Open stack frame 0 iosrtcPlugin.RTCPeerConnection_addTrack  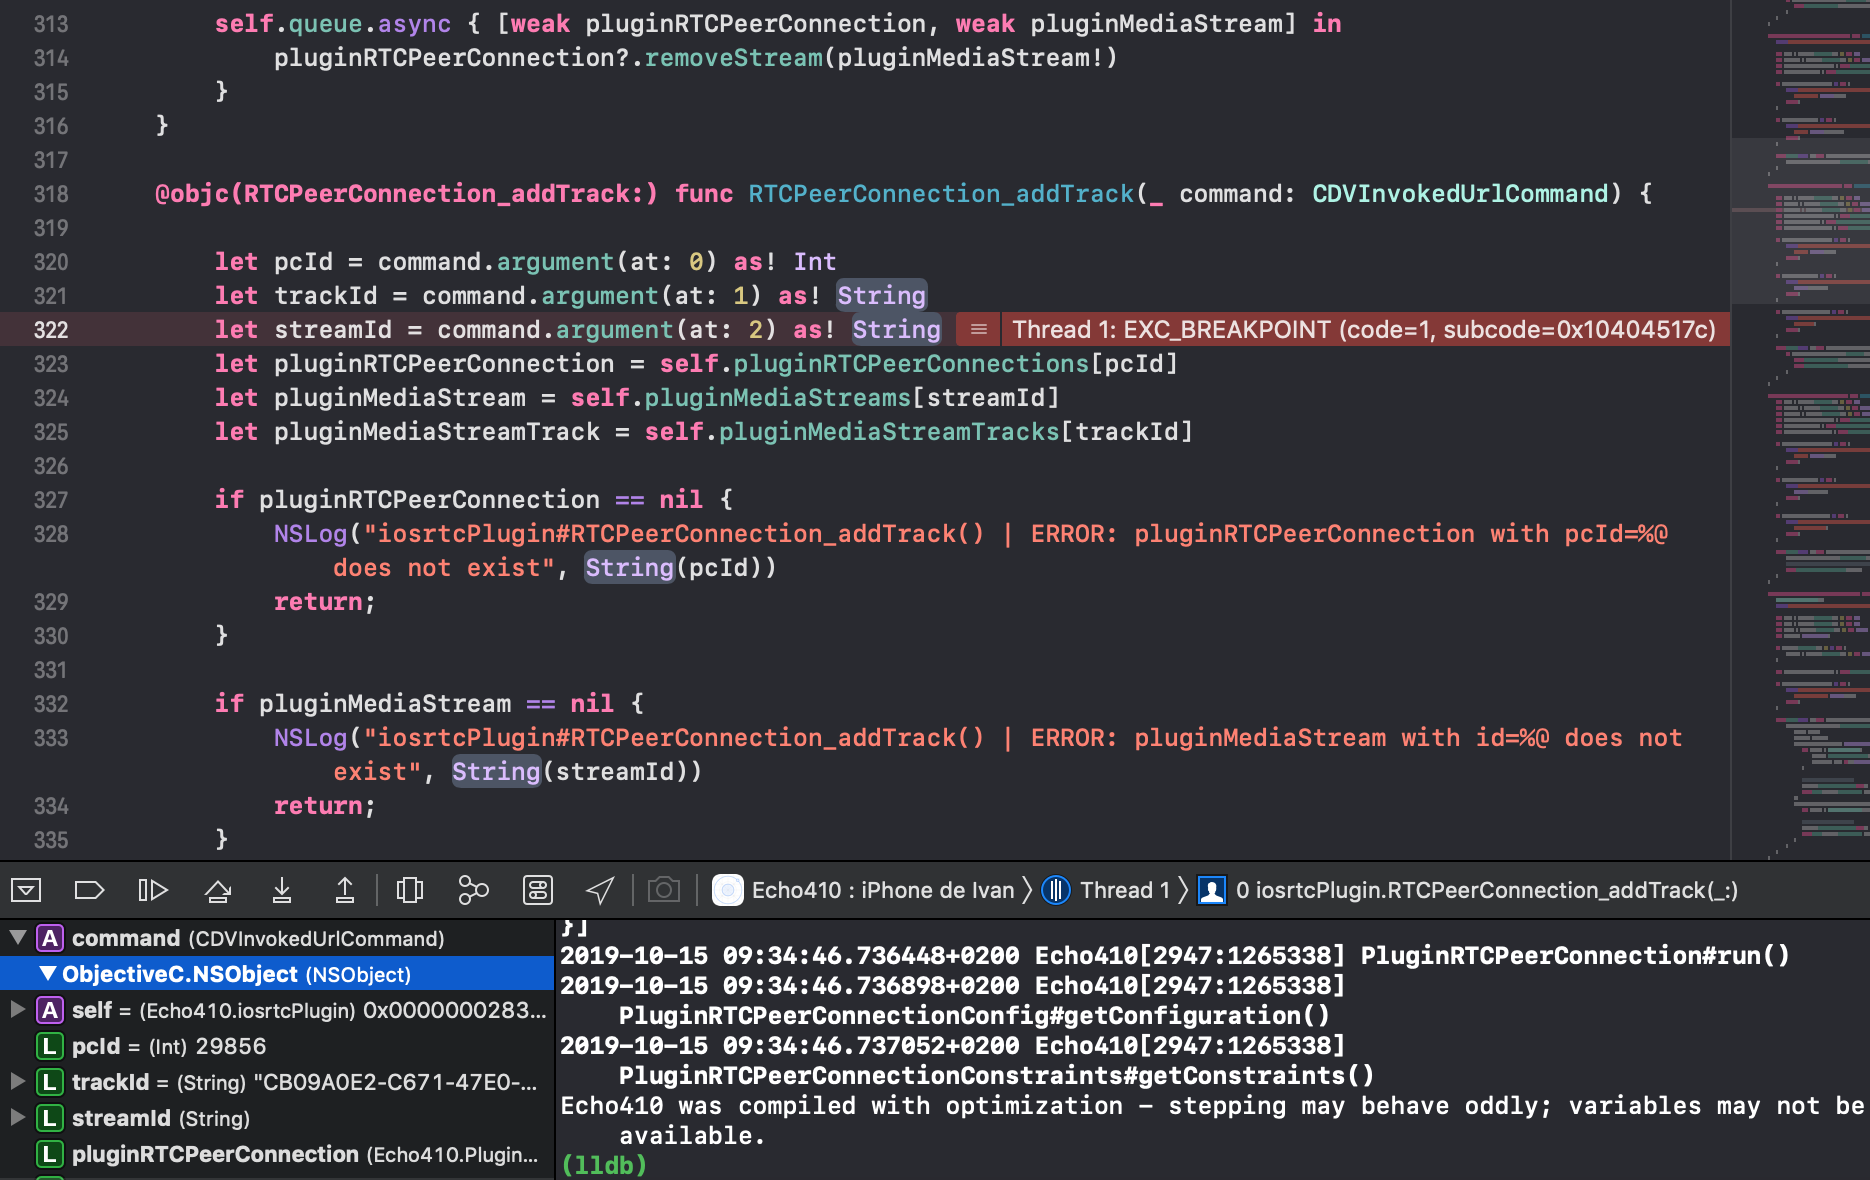(x=1468, y=890)
